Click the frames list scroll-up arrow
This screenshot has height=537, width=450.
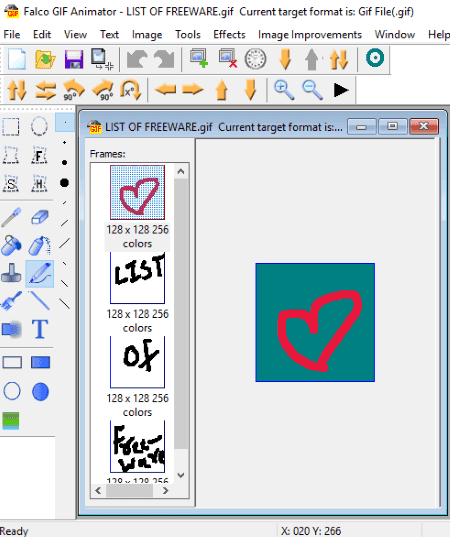(x=181, y=171)
